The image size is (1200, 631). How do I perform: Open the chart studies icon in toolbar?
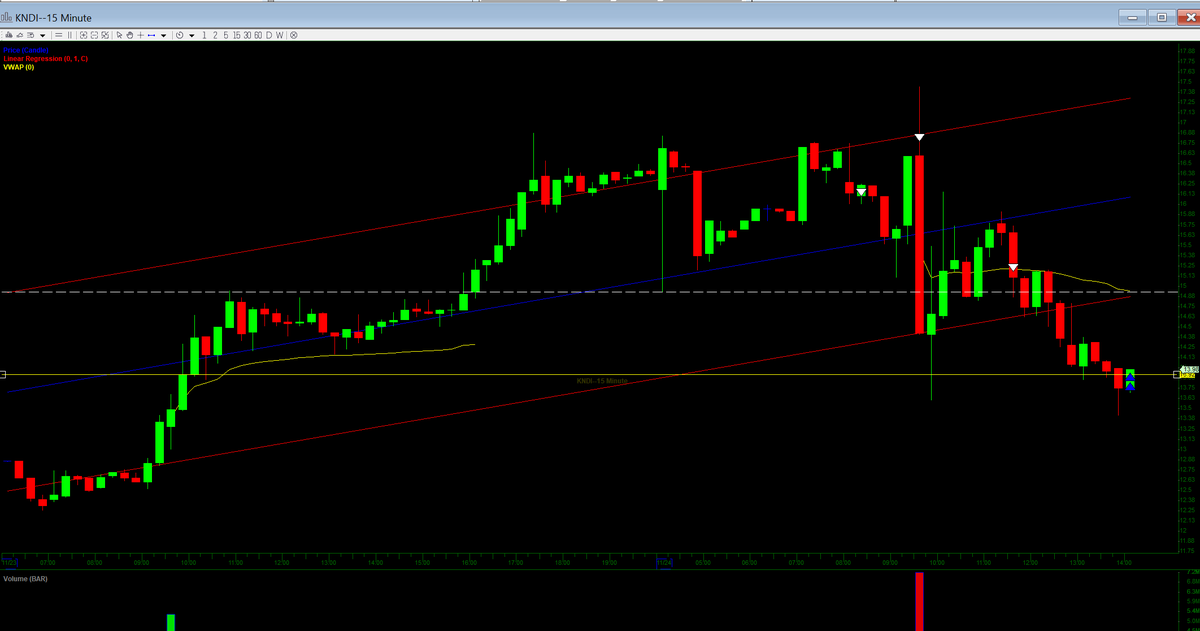pos(9,35)
